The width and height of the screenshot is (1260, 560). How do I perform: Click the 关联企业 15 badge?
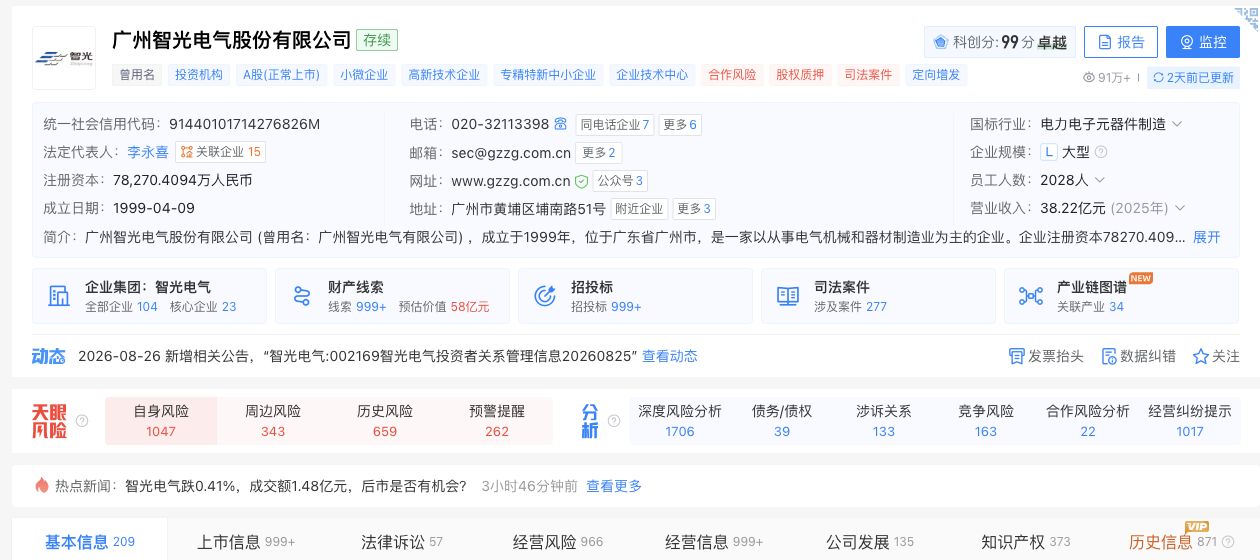click(221, 152)
